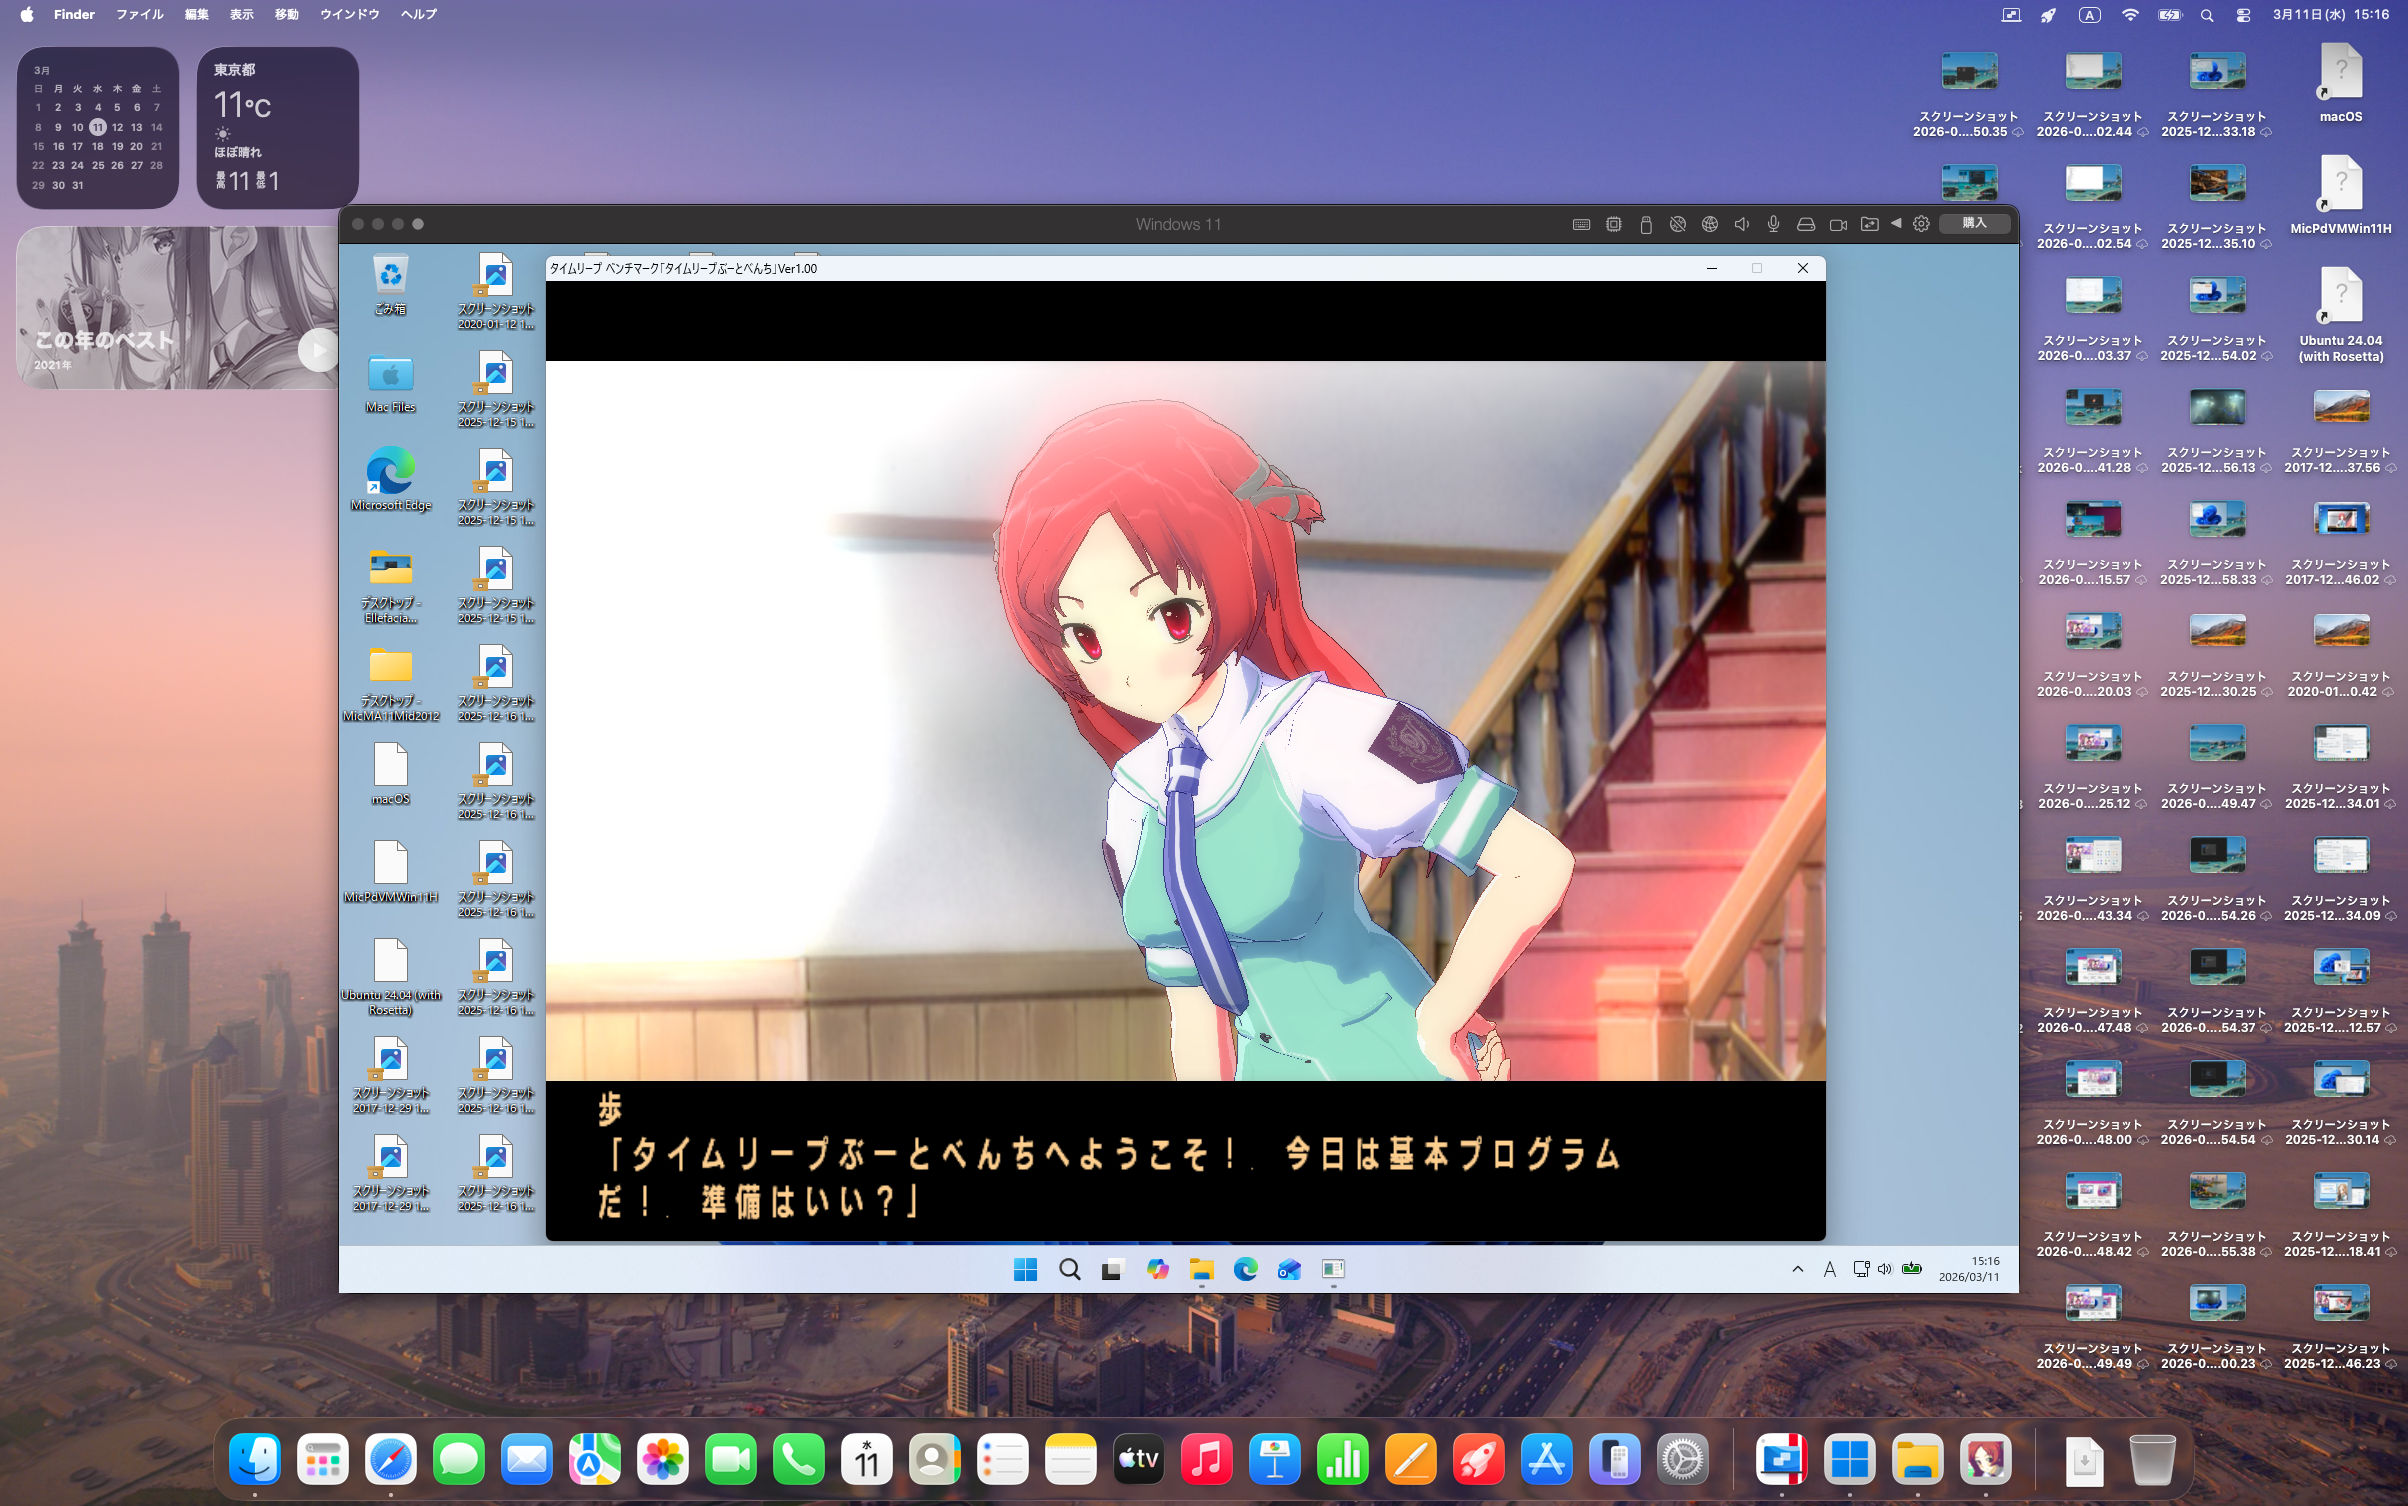Screen dimensions: 2408x1506
Task: Click the Windows taskbar Search icon
Action: click(1069, 1270)
